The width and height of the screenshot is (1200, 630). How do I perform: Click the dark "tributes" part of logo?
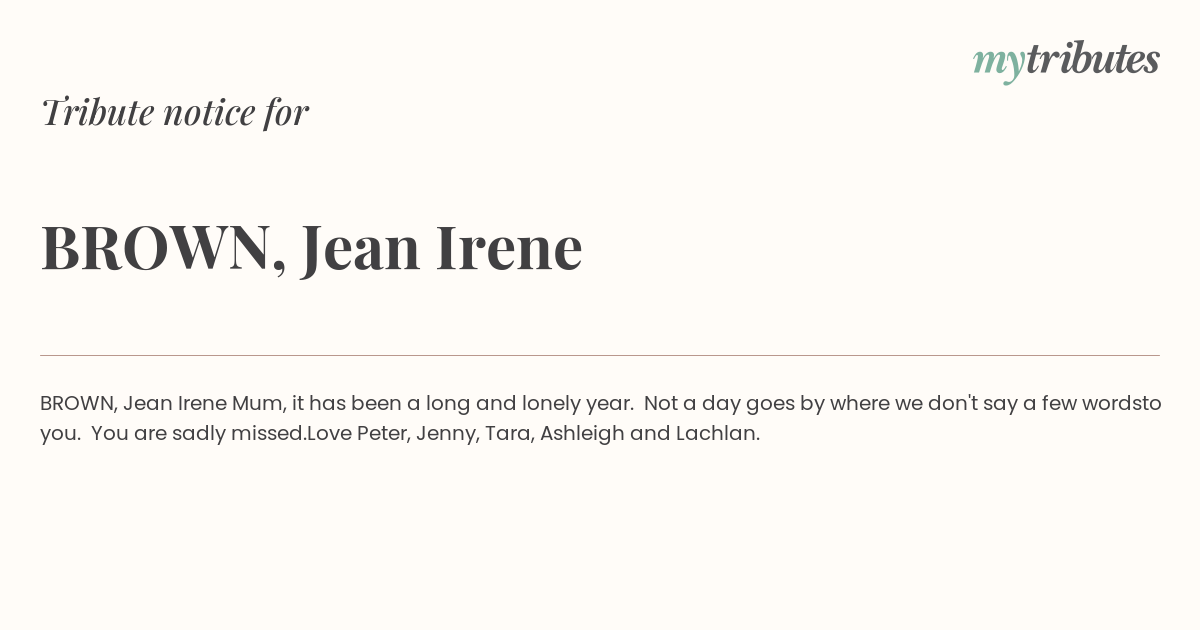pos(1092,59)
